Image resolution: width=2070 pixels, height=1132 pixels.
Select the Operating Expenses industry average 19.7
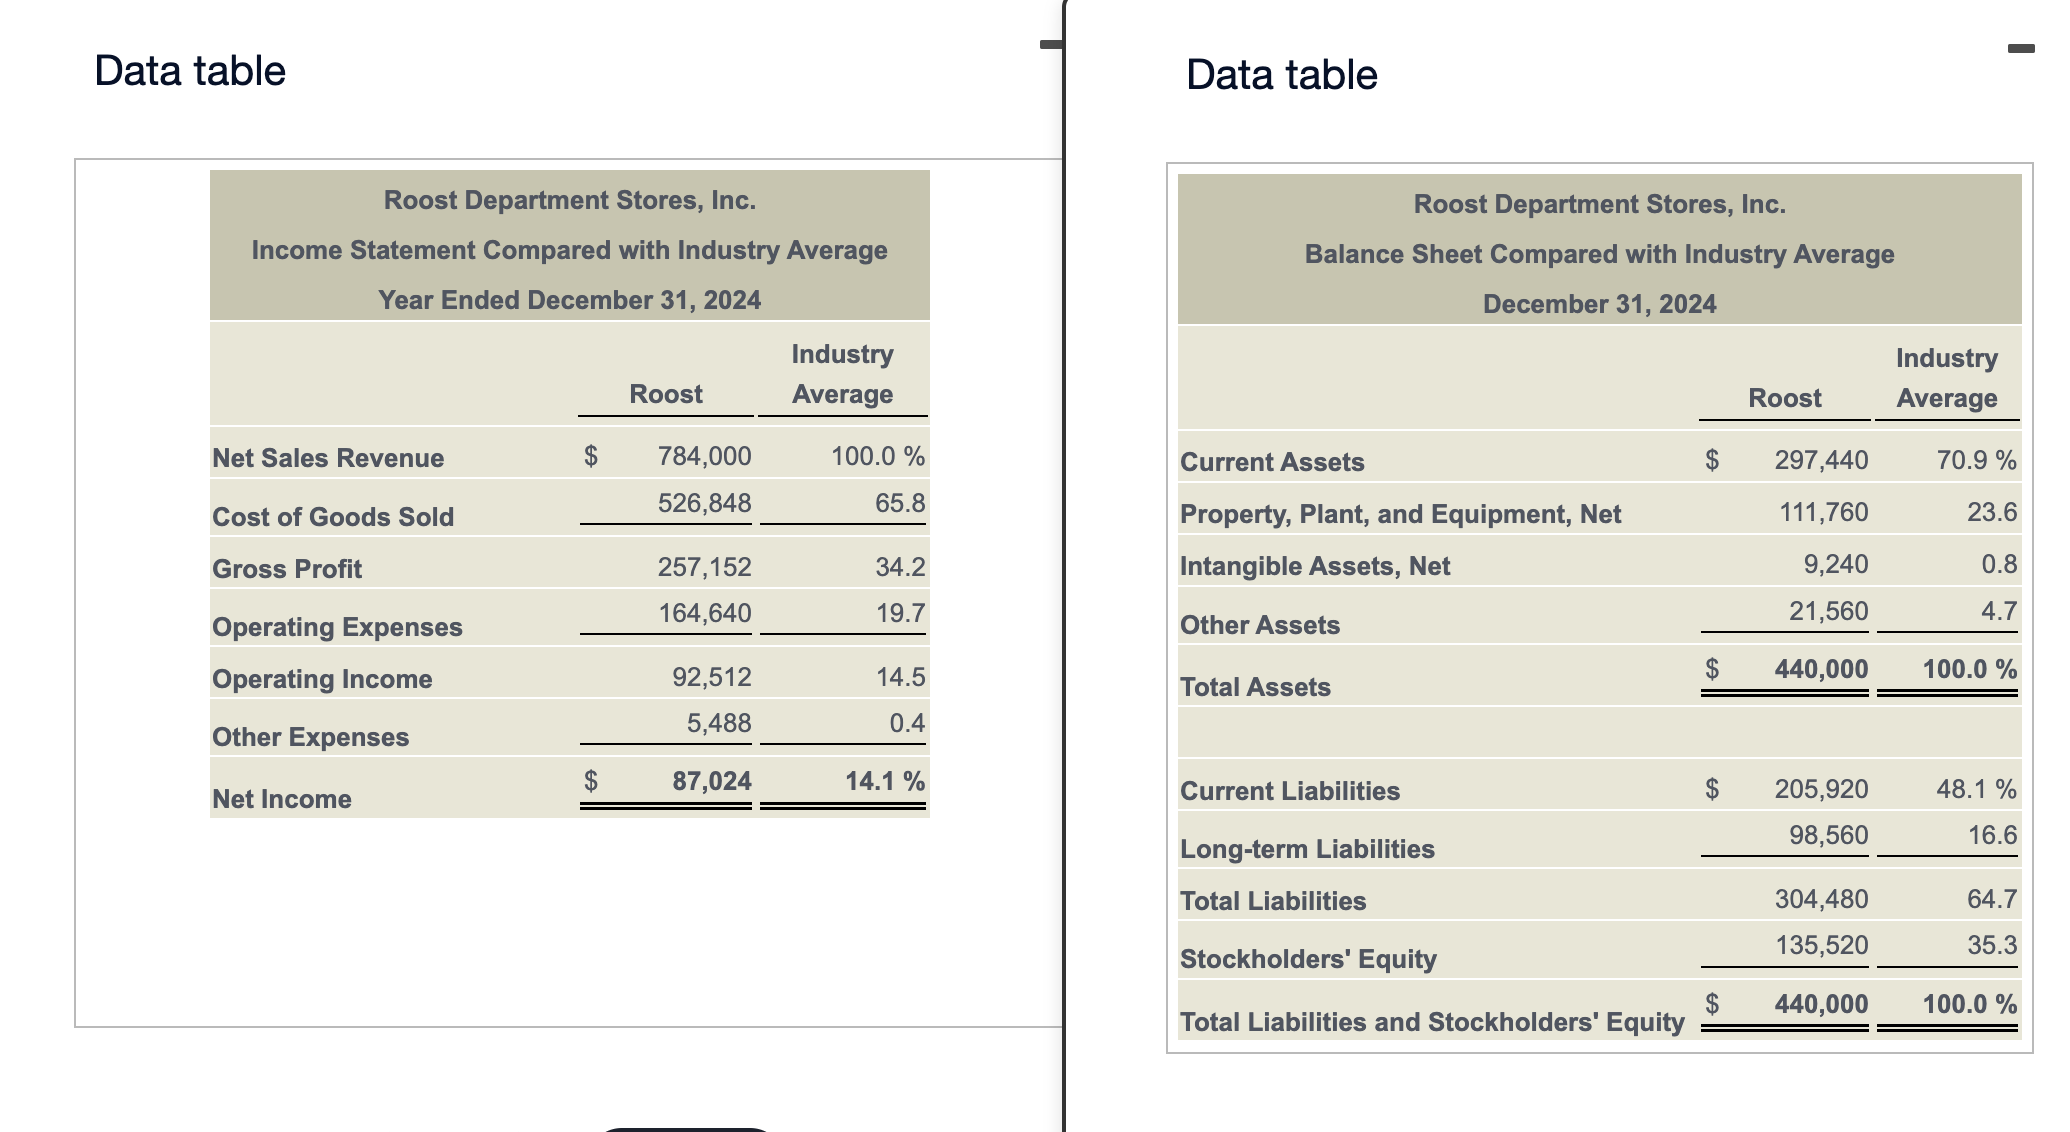point(900,613)
